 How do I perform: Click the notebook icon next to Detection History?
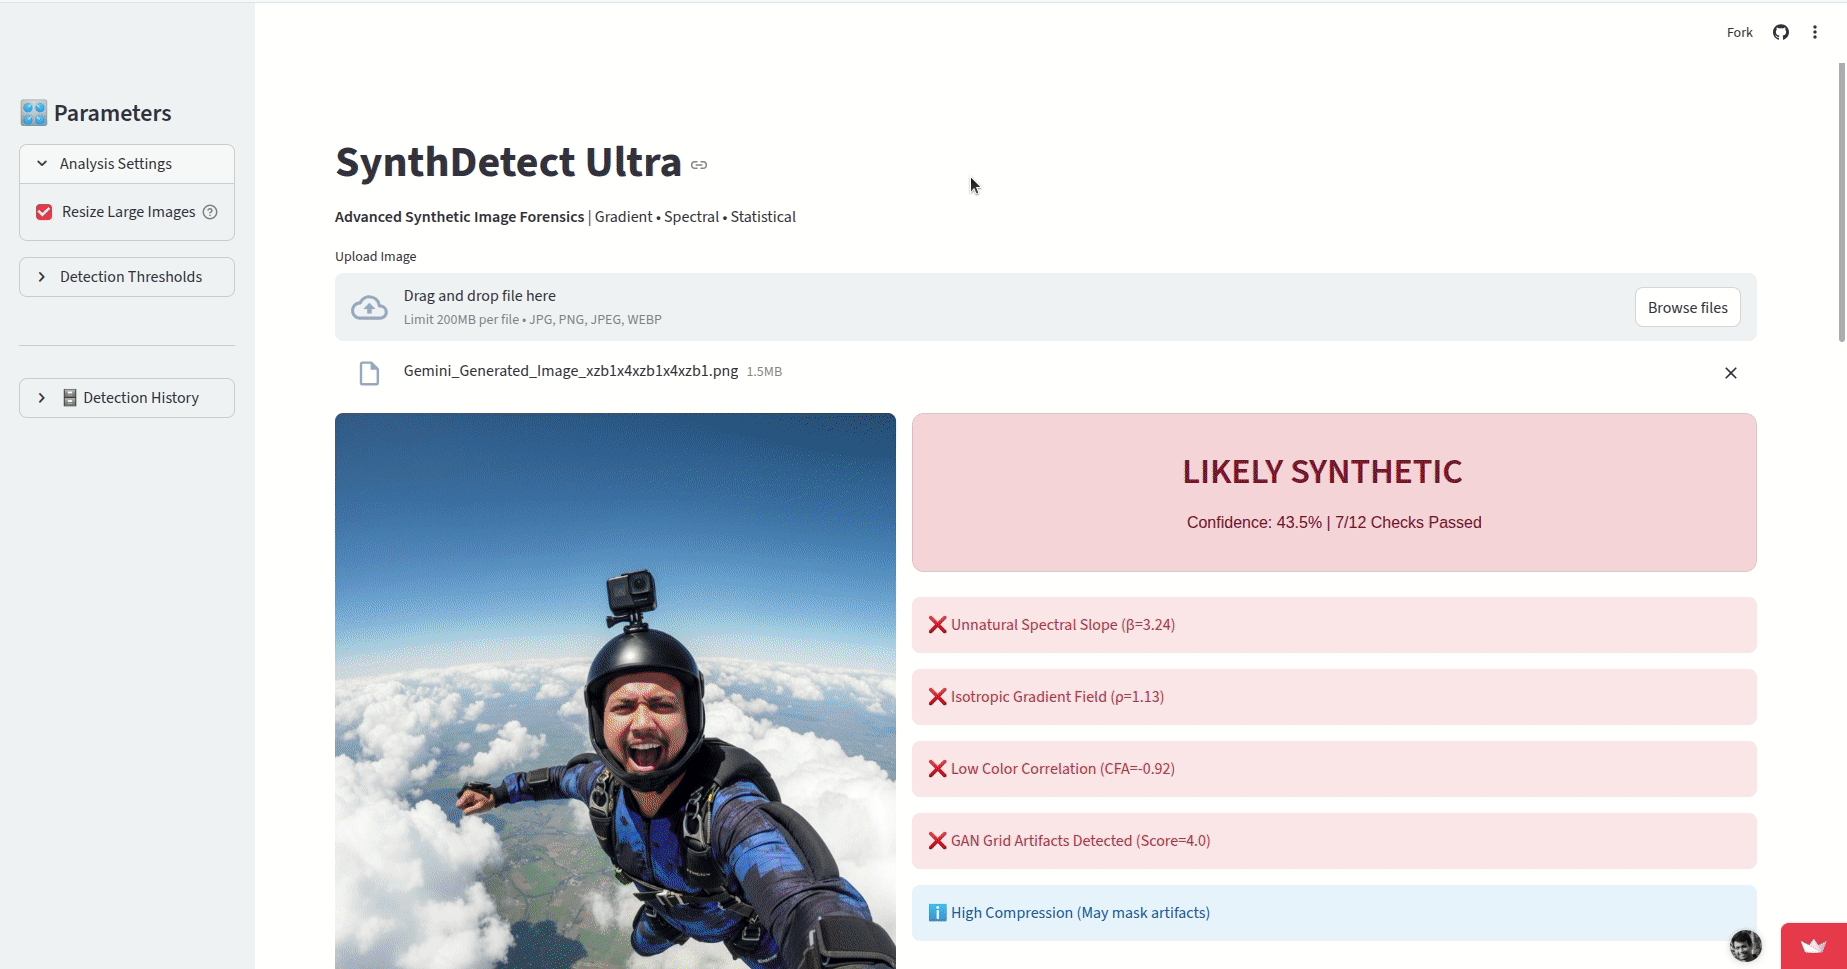pyautogui.click(x=68, y=397)
